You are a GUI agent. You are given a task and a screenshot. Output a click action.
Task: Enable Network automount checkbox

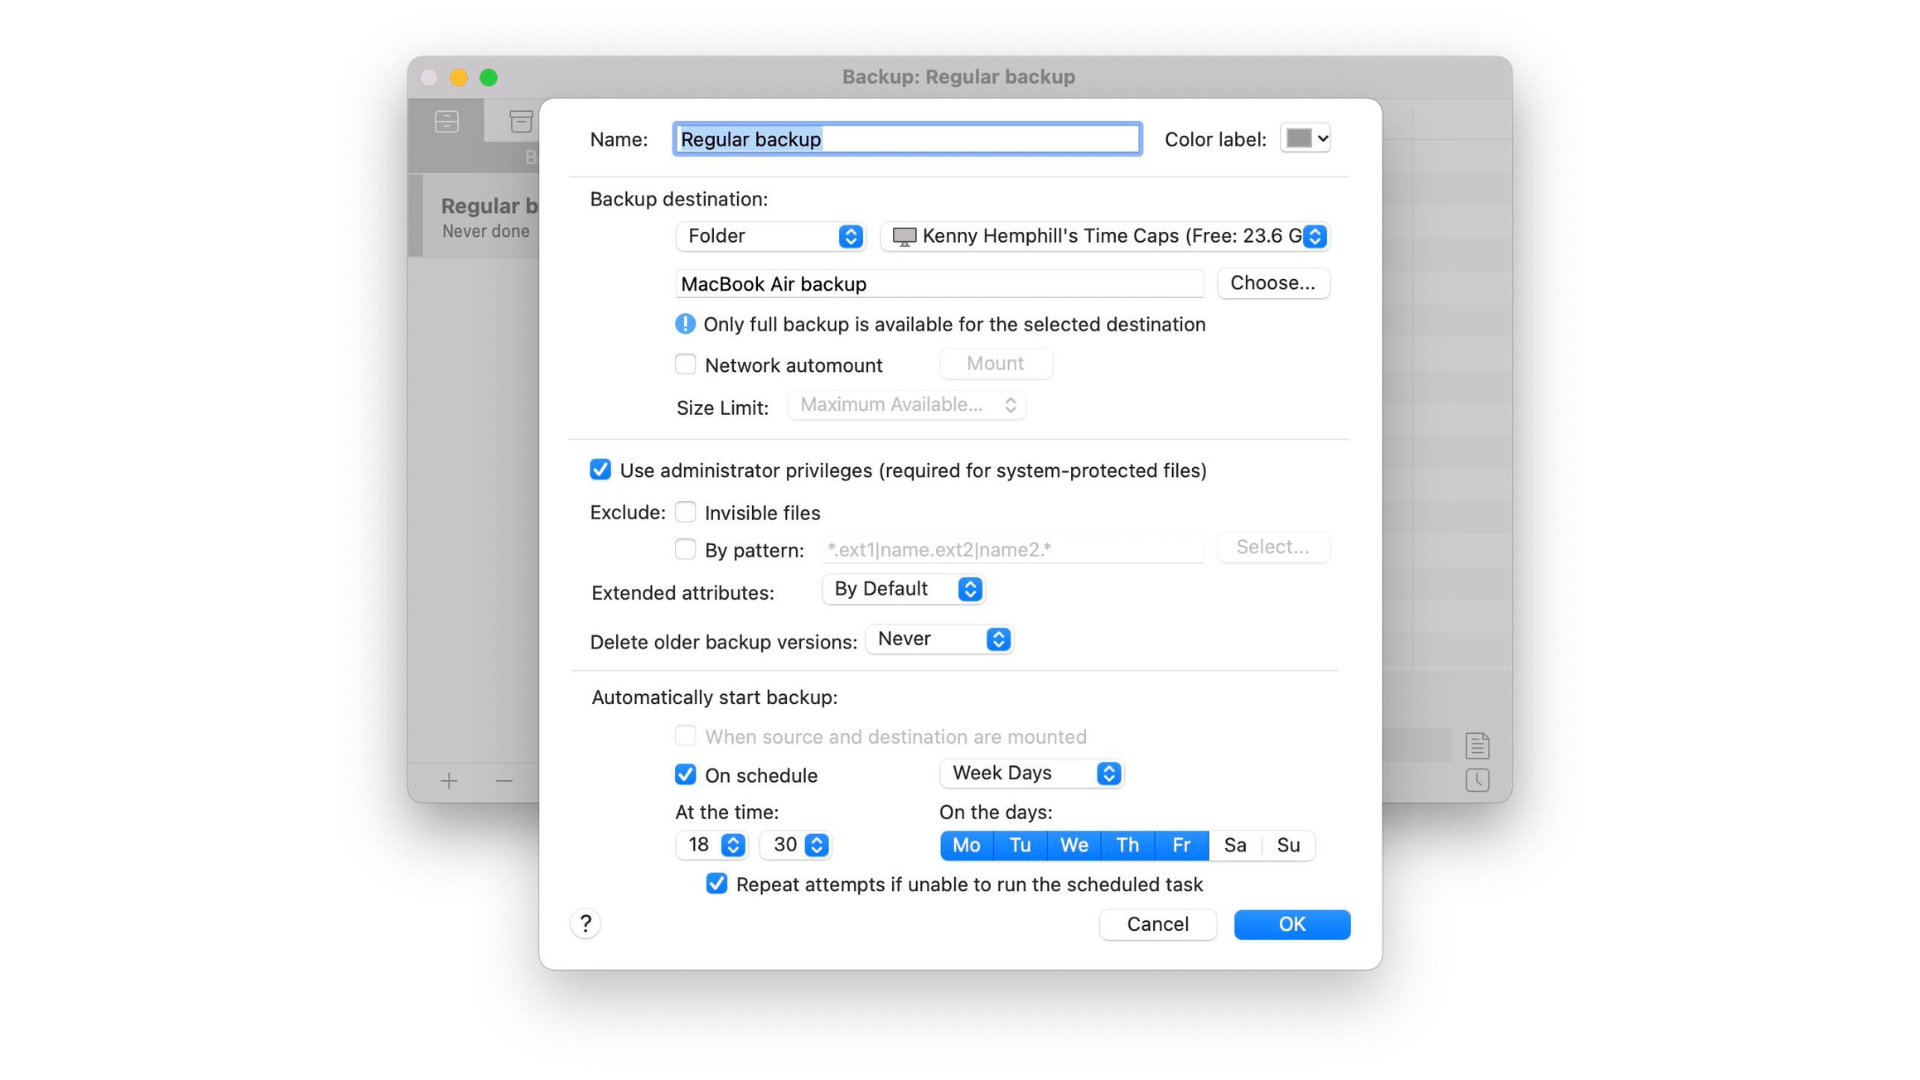686,365
